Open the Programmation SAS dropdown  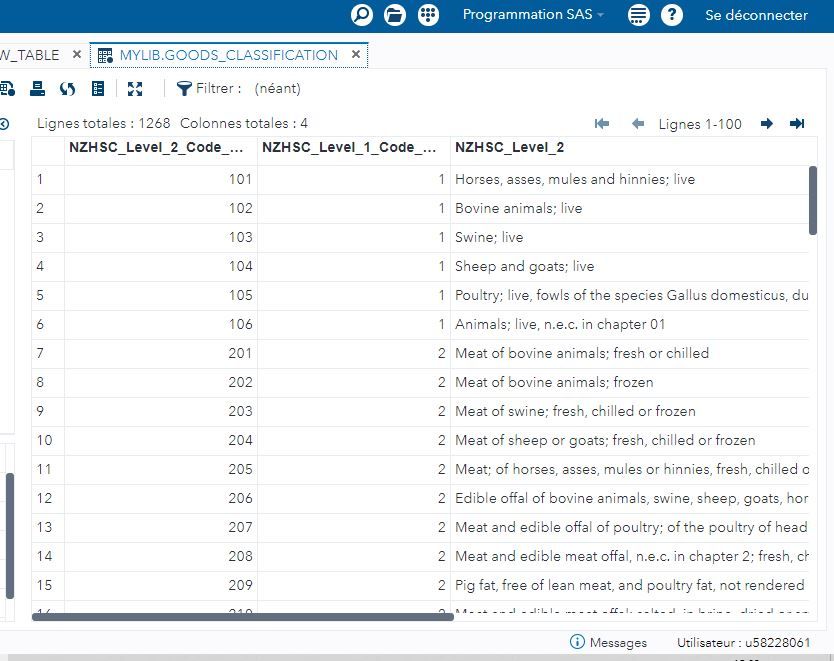click(531, 15)
